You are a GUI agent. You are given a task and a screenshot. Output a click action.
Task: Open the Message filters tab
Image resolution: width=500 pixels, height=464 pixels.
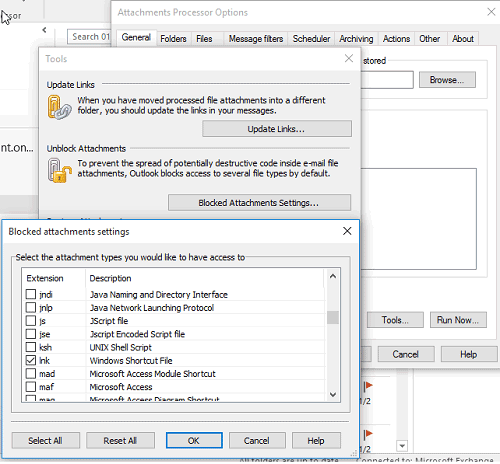tap(256, 39)
